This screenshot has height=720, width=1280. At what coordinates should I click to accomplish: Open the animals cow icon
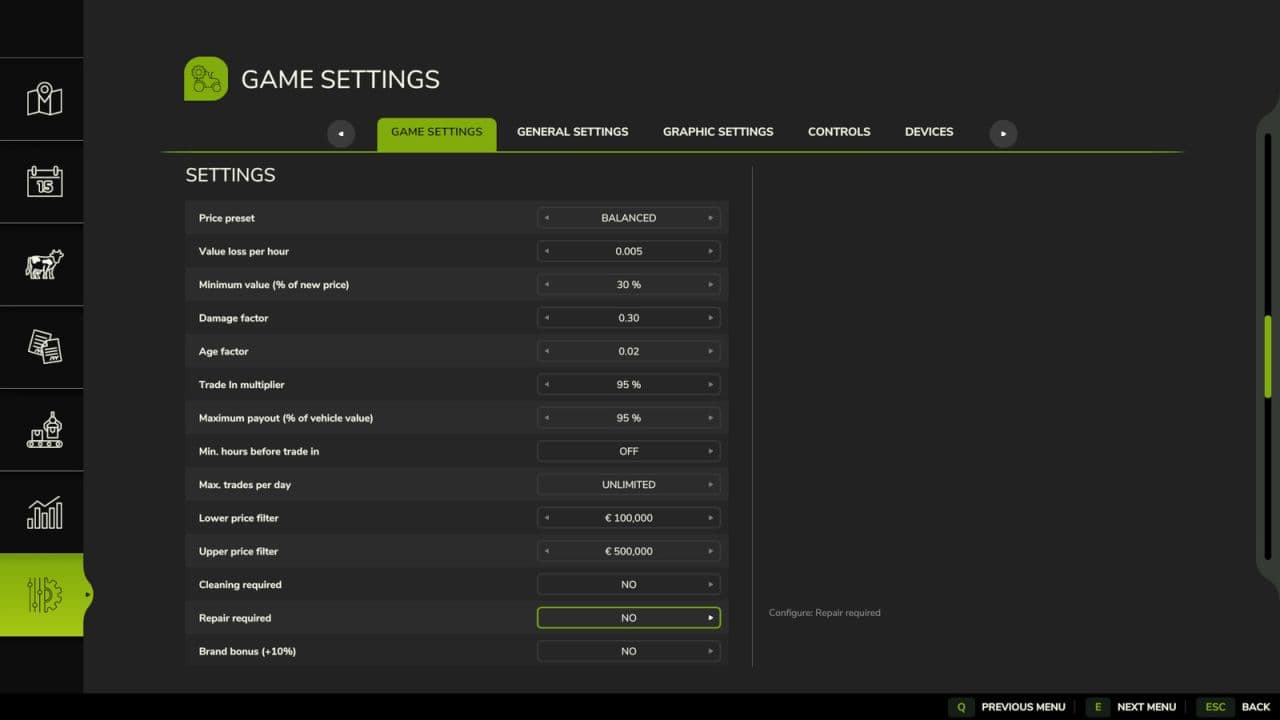[x=44, y=264]
